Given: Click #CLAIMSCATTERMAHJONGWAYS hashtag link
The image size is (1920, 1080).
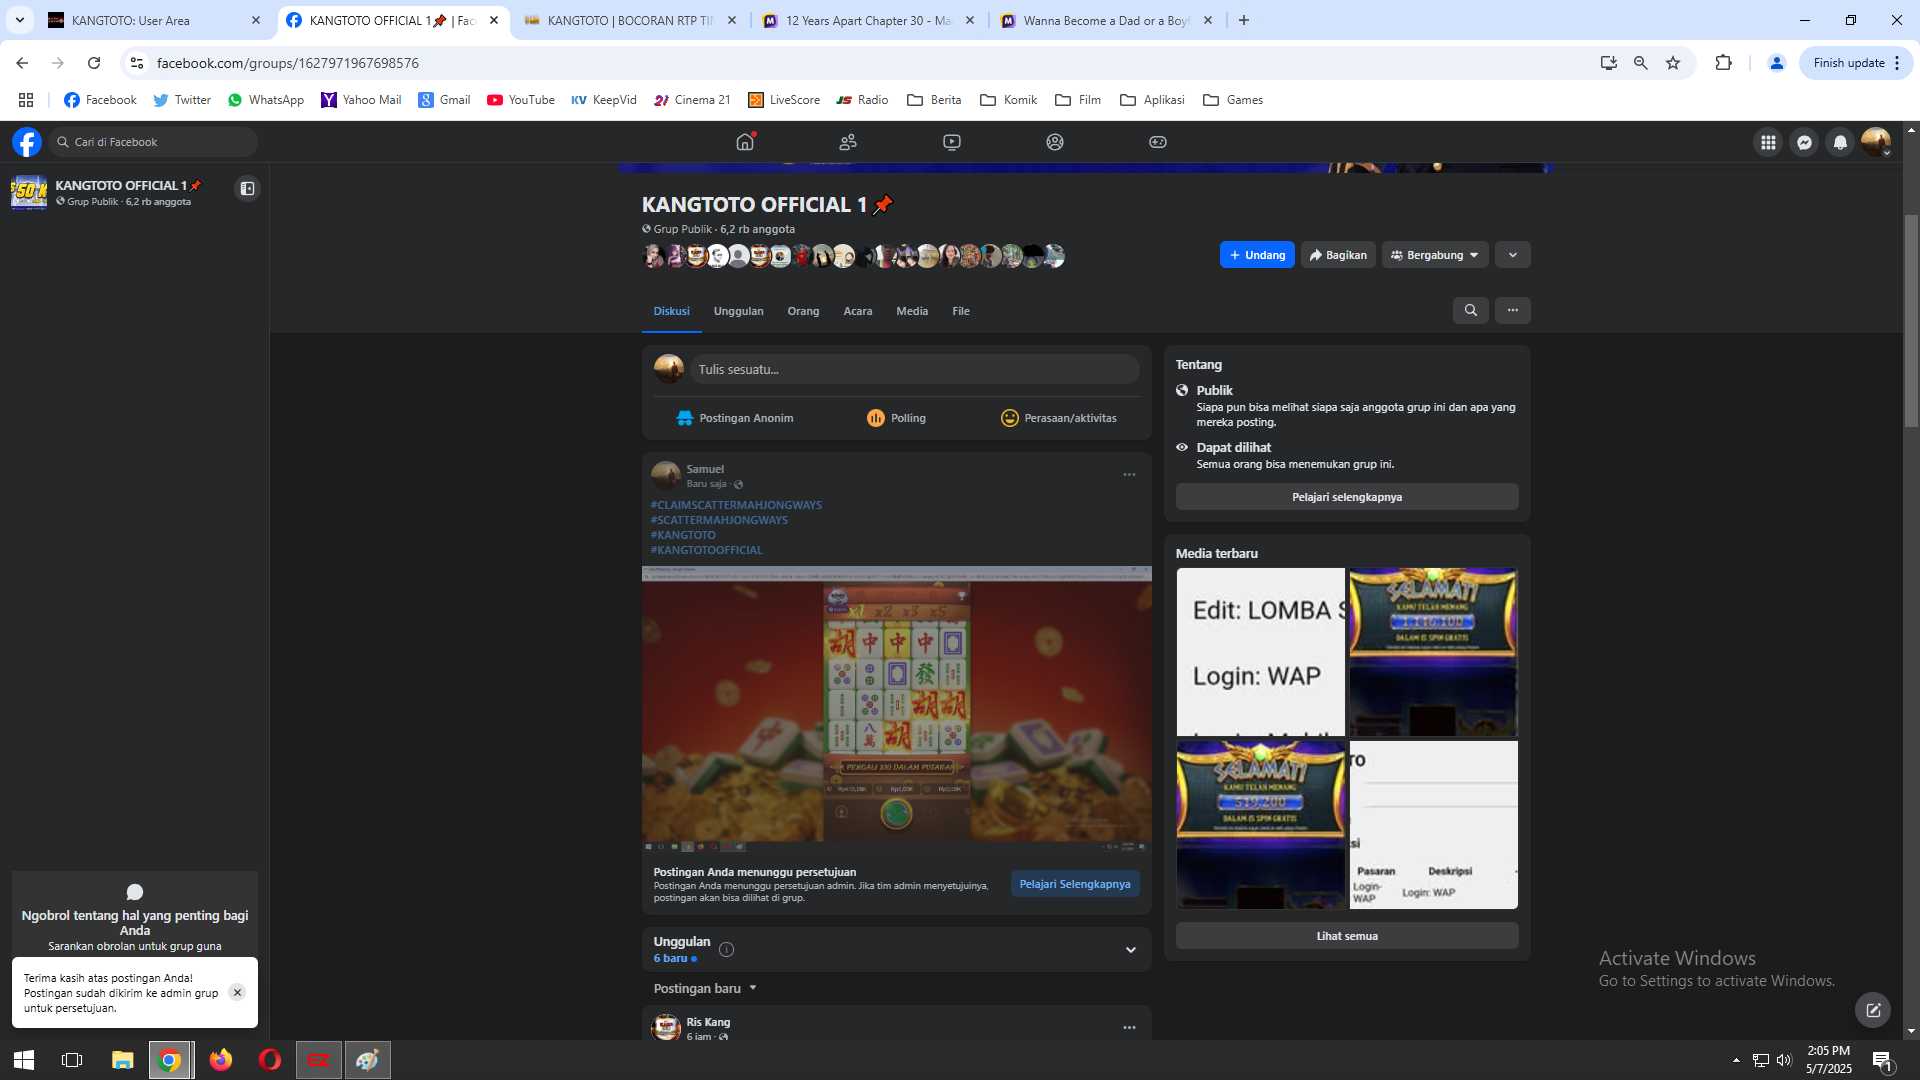Looking at the screenshot, I should tap(736, 505).
